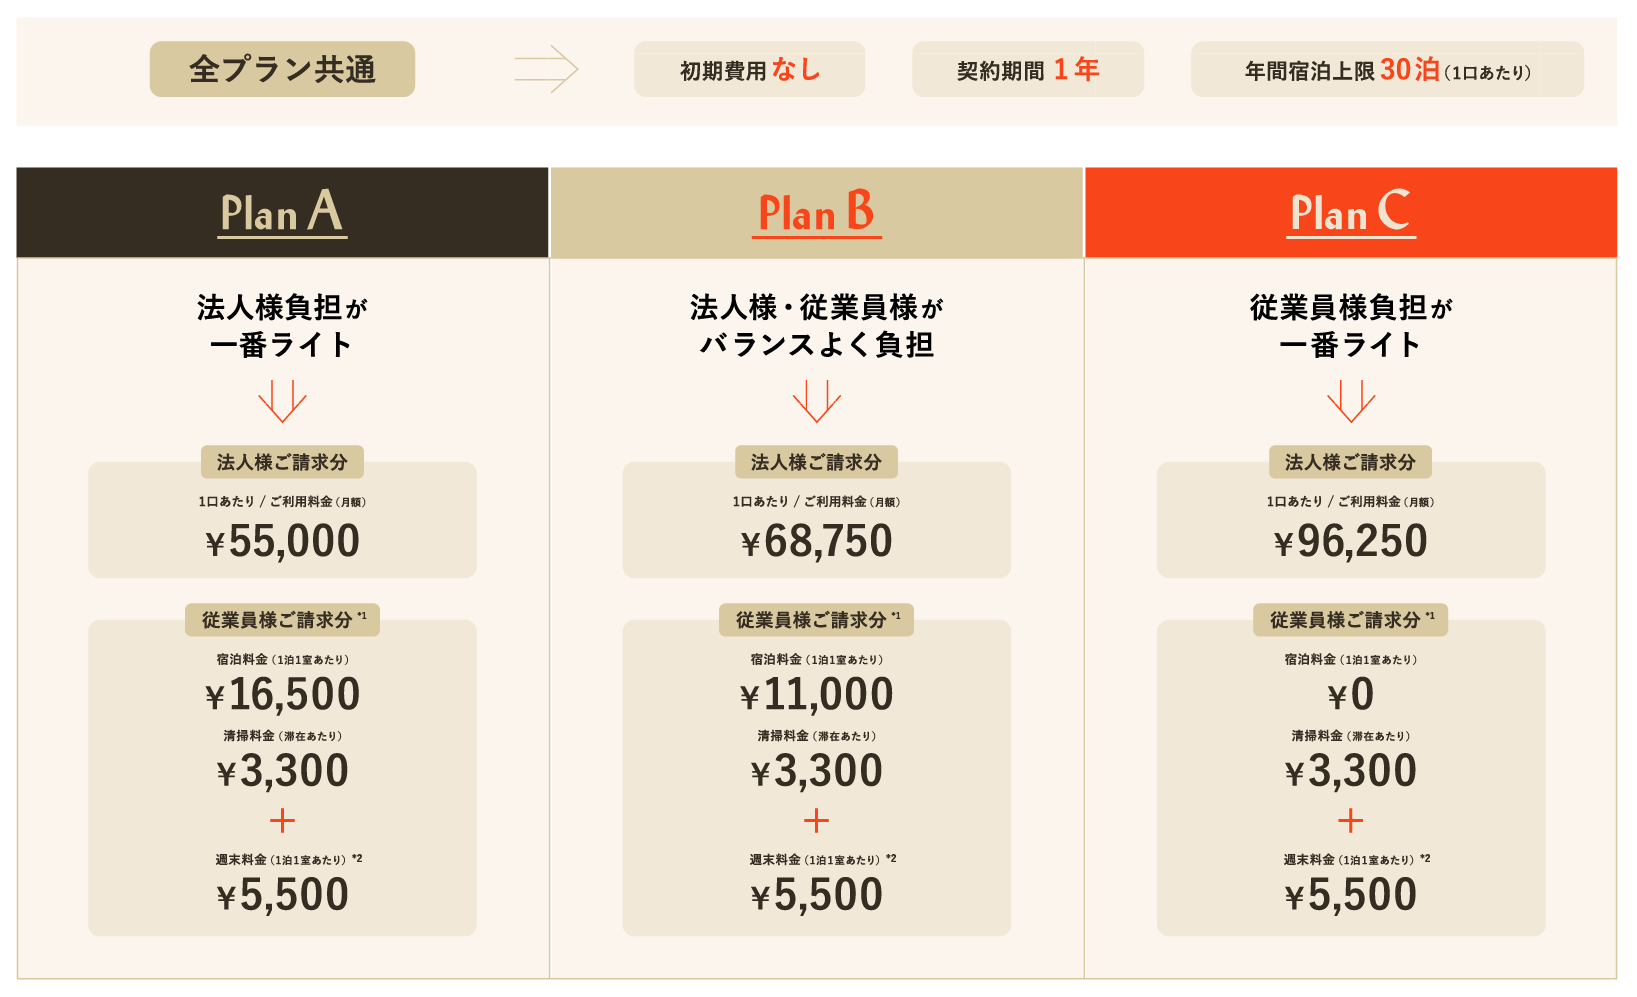Click the right arrow beside 全プラン共通
The width and height of the screenshot is (1637, 997).
point(546,69)
